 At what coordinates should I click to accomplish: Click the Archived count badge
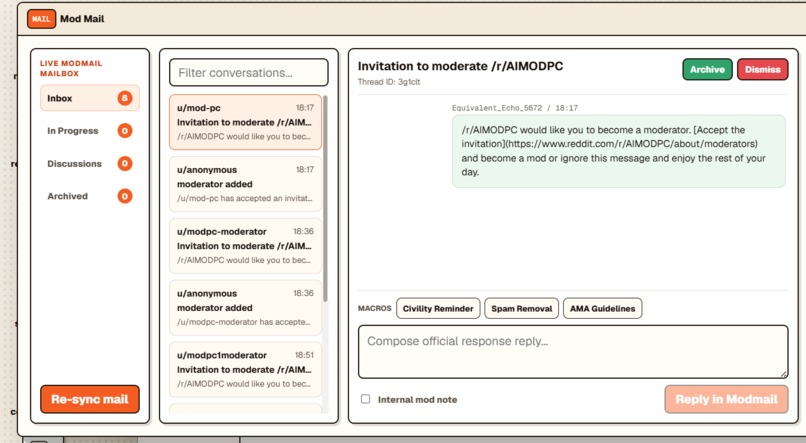124,196
